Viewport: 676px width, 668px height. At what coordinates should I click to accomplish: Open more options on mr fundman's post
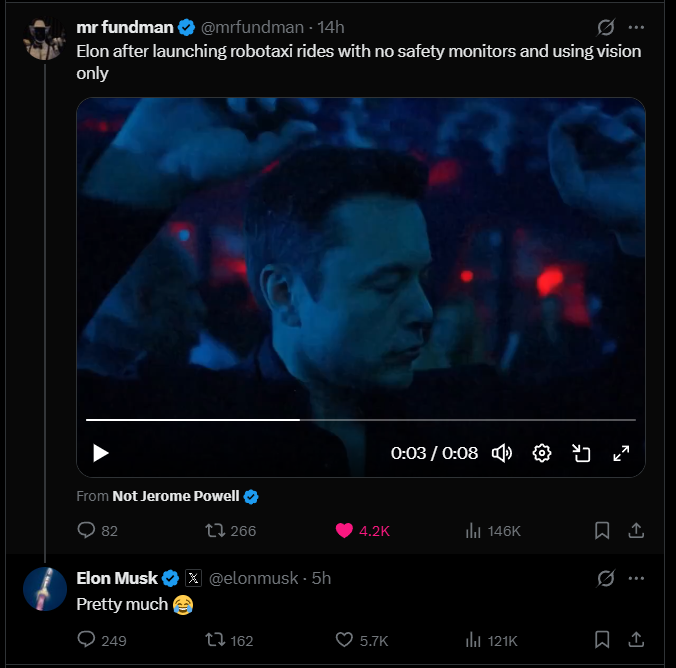coord(636,27)
